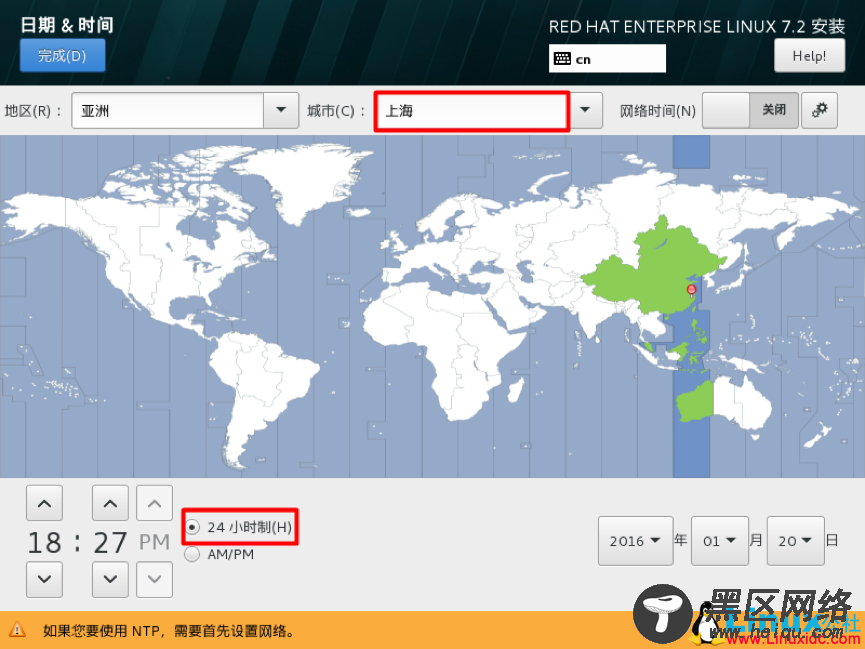Increase the hour with up arrow
This screenshot has height=649, width=865.
point(44,503)
